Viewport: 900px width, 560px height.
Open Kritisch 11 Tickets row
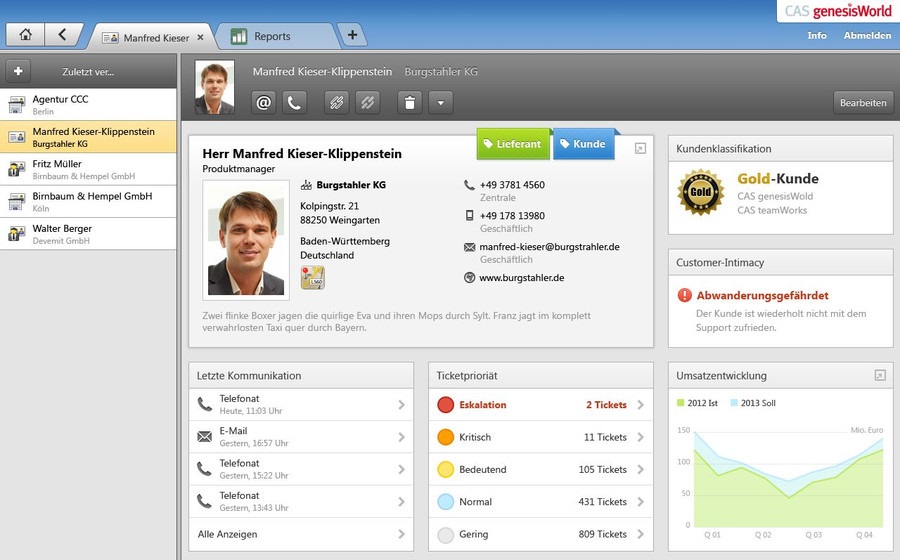click(541, 437)
